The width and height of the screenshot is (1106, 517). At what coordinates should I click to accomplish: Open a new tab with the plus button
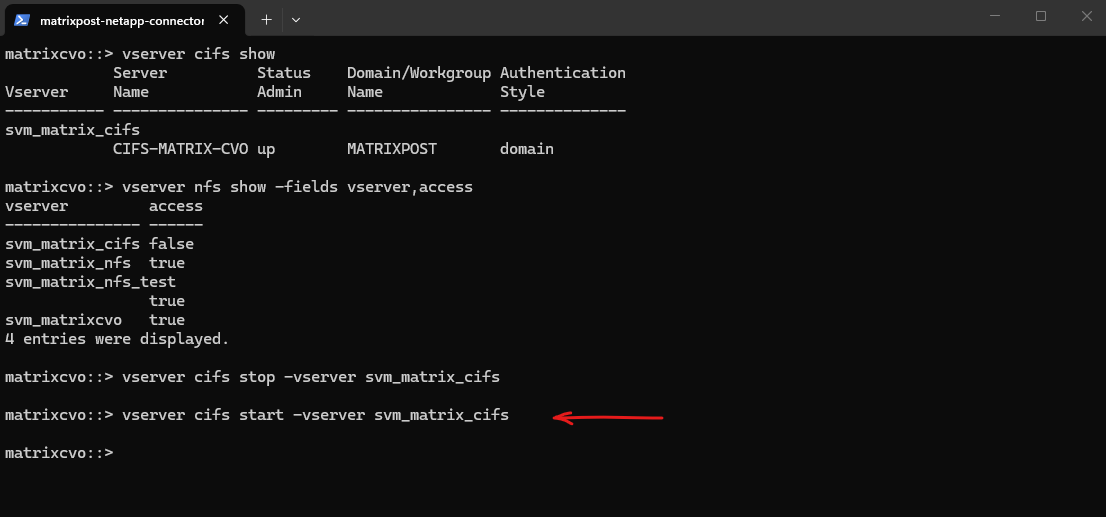[x=266, y=19]
